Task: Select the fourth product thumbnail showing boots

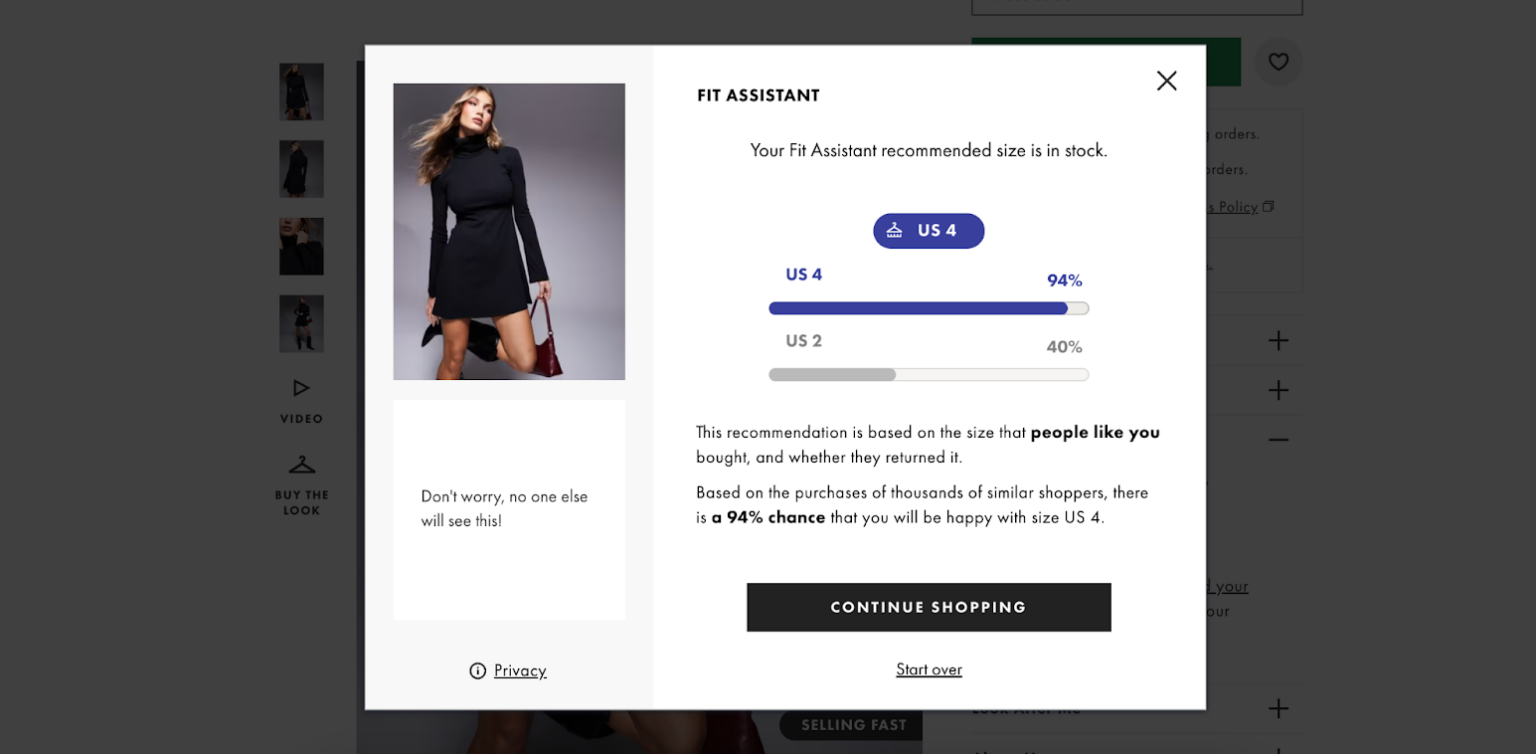Action: point(301,323)
